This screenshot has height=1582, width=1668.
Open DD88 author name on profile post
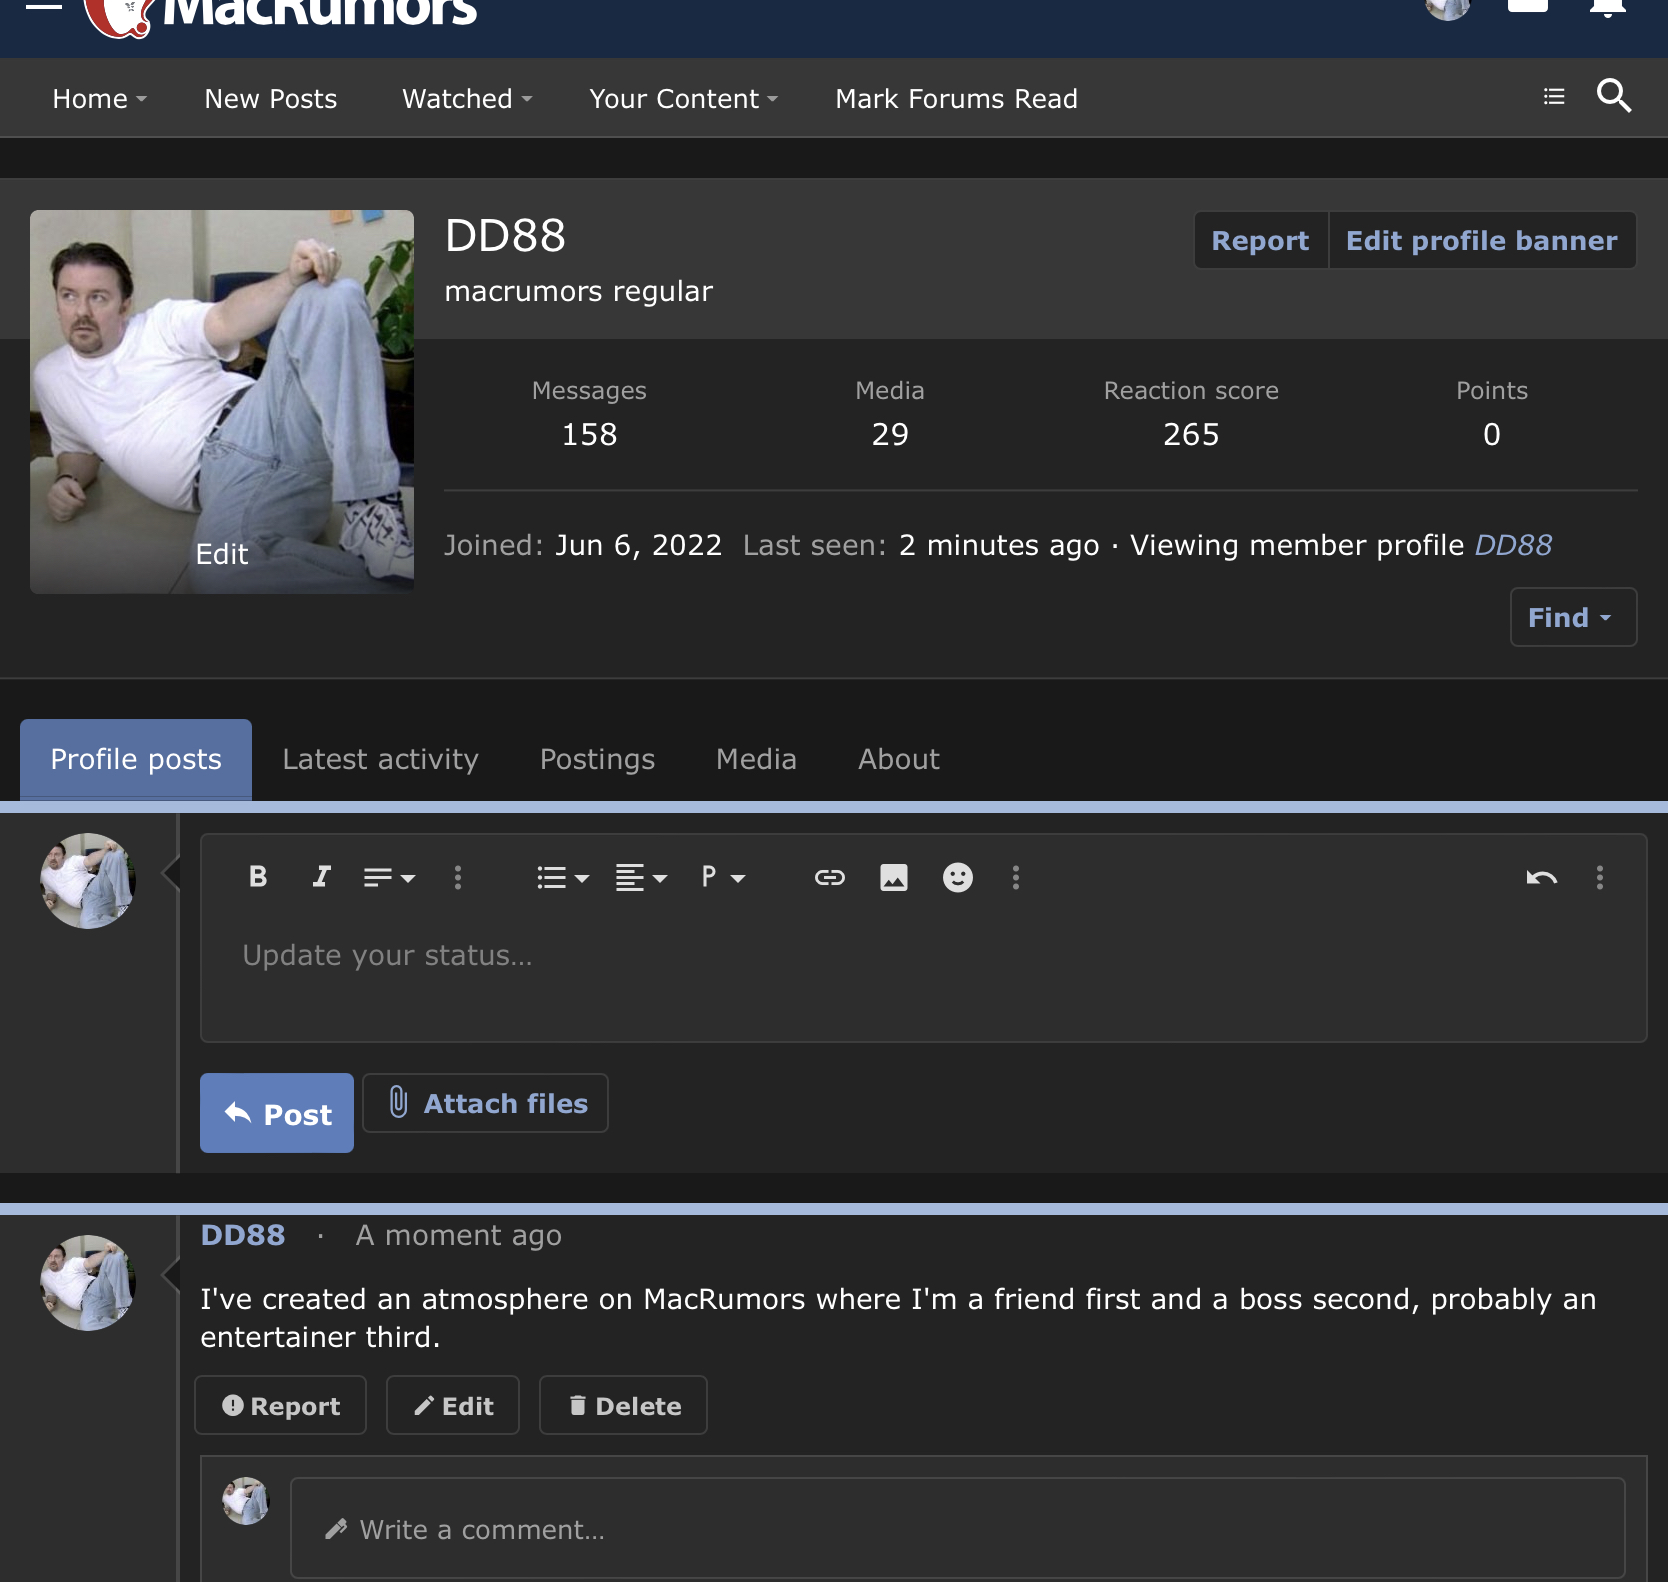243,1235
